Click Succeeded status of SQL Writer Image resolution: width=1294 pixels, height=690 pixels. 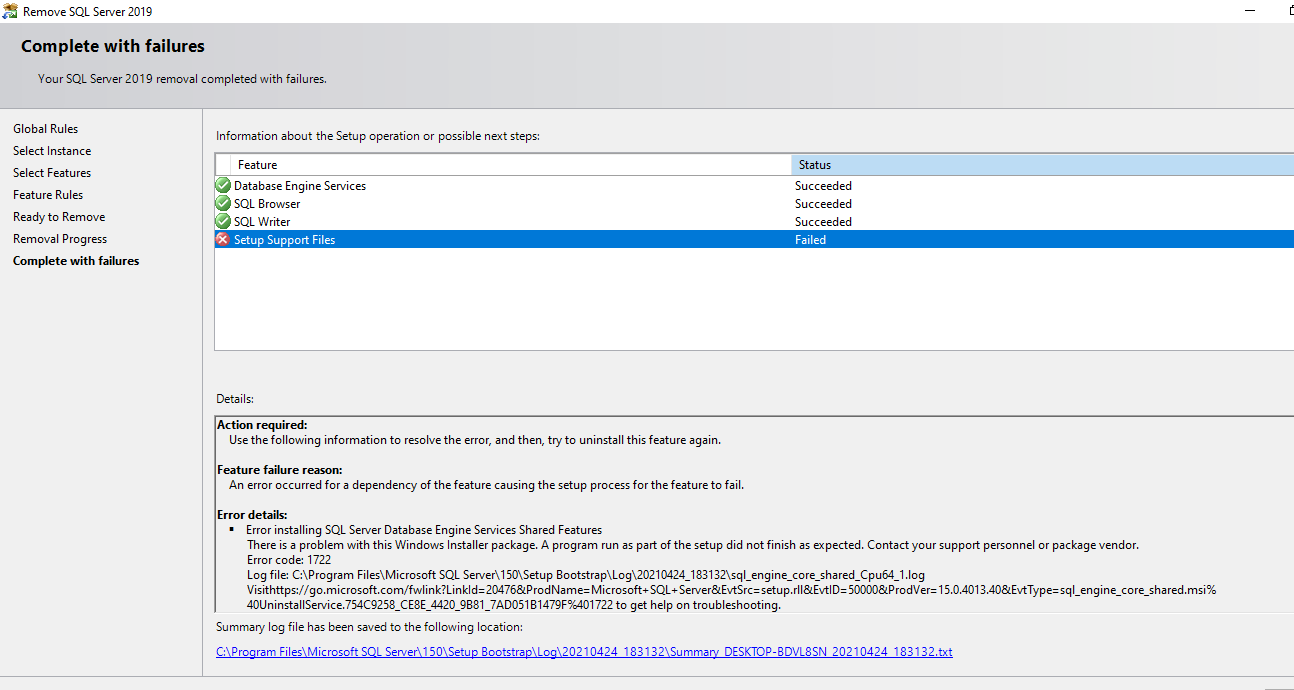(823, 221)
